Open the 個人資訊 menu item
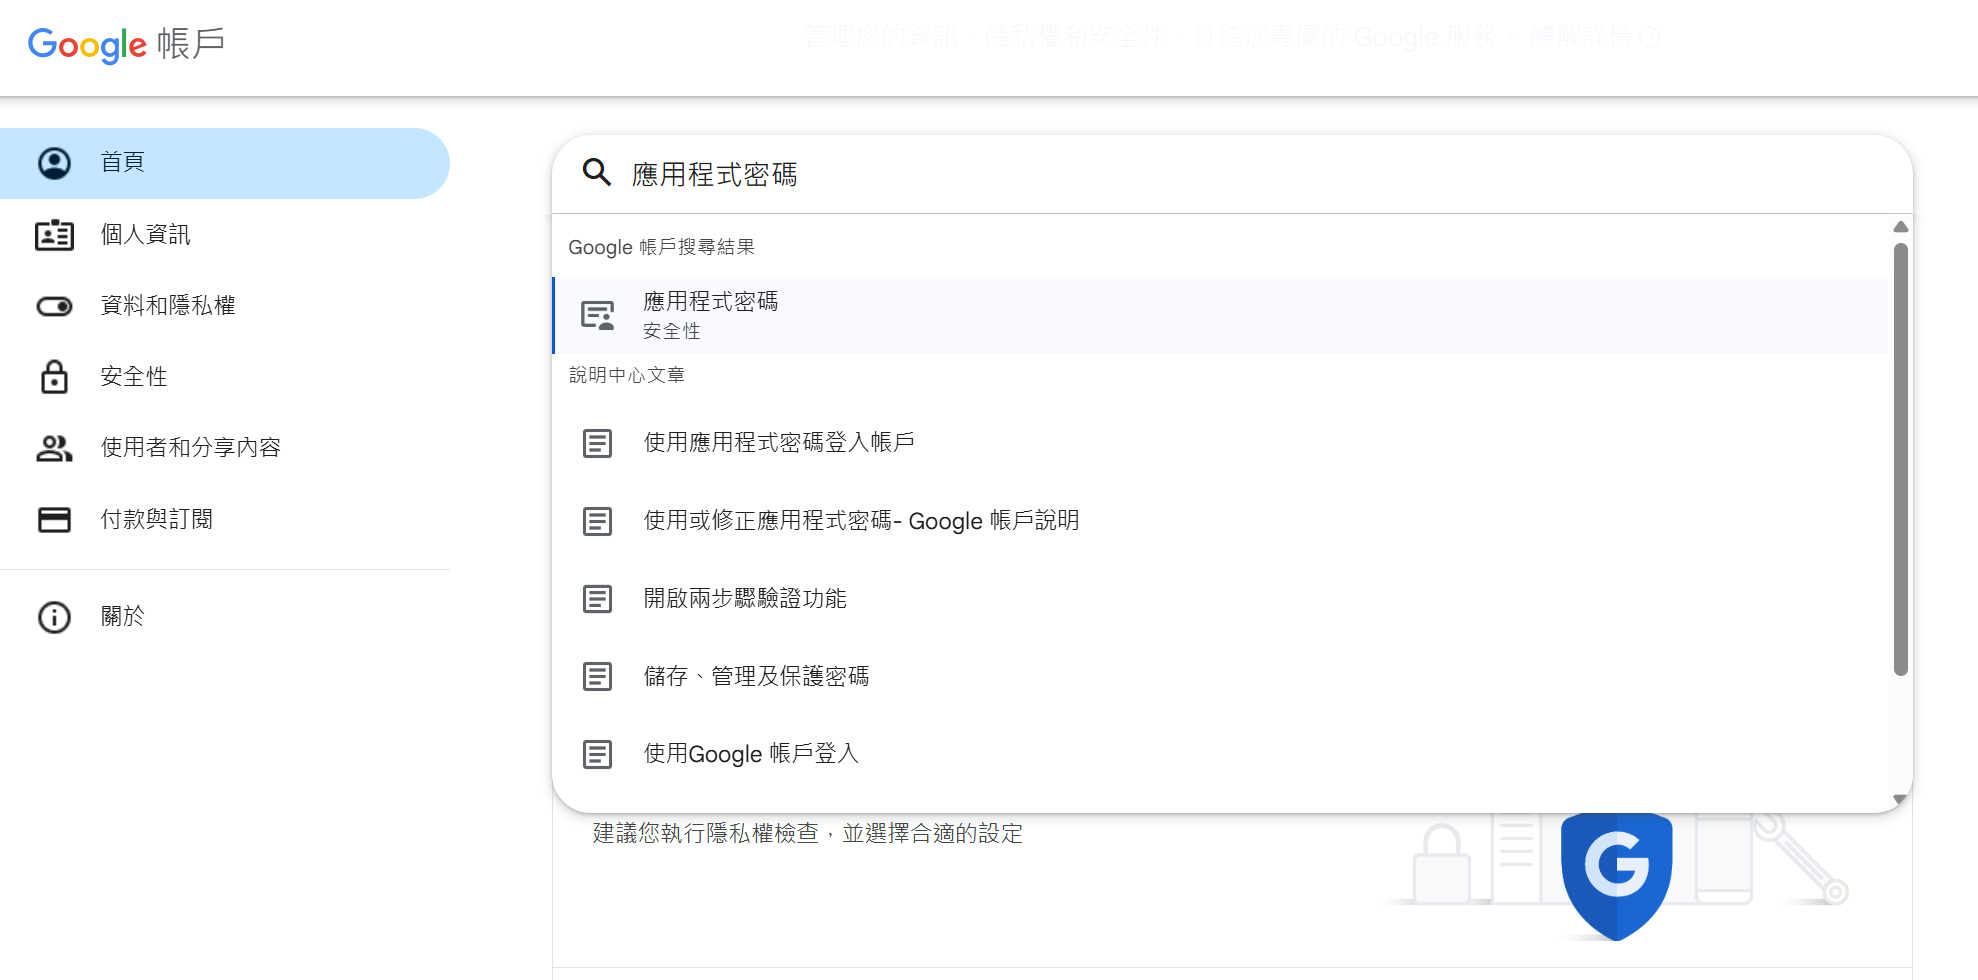The image size is (1978, 980). 225,235
